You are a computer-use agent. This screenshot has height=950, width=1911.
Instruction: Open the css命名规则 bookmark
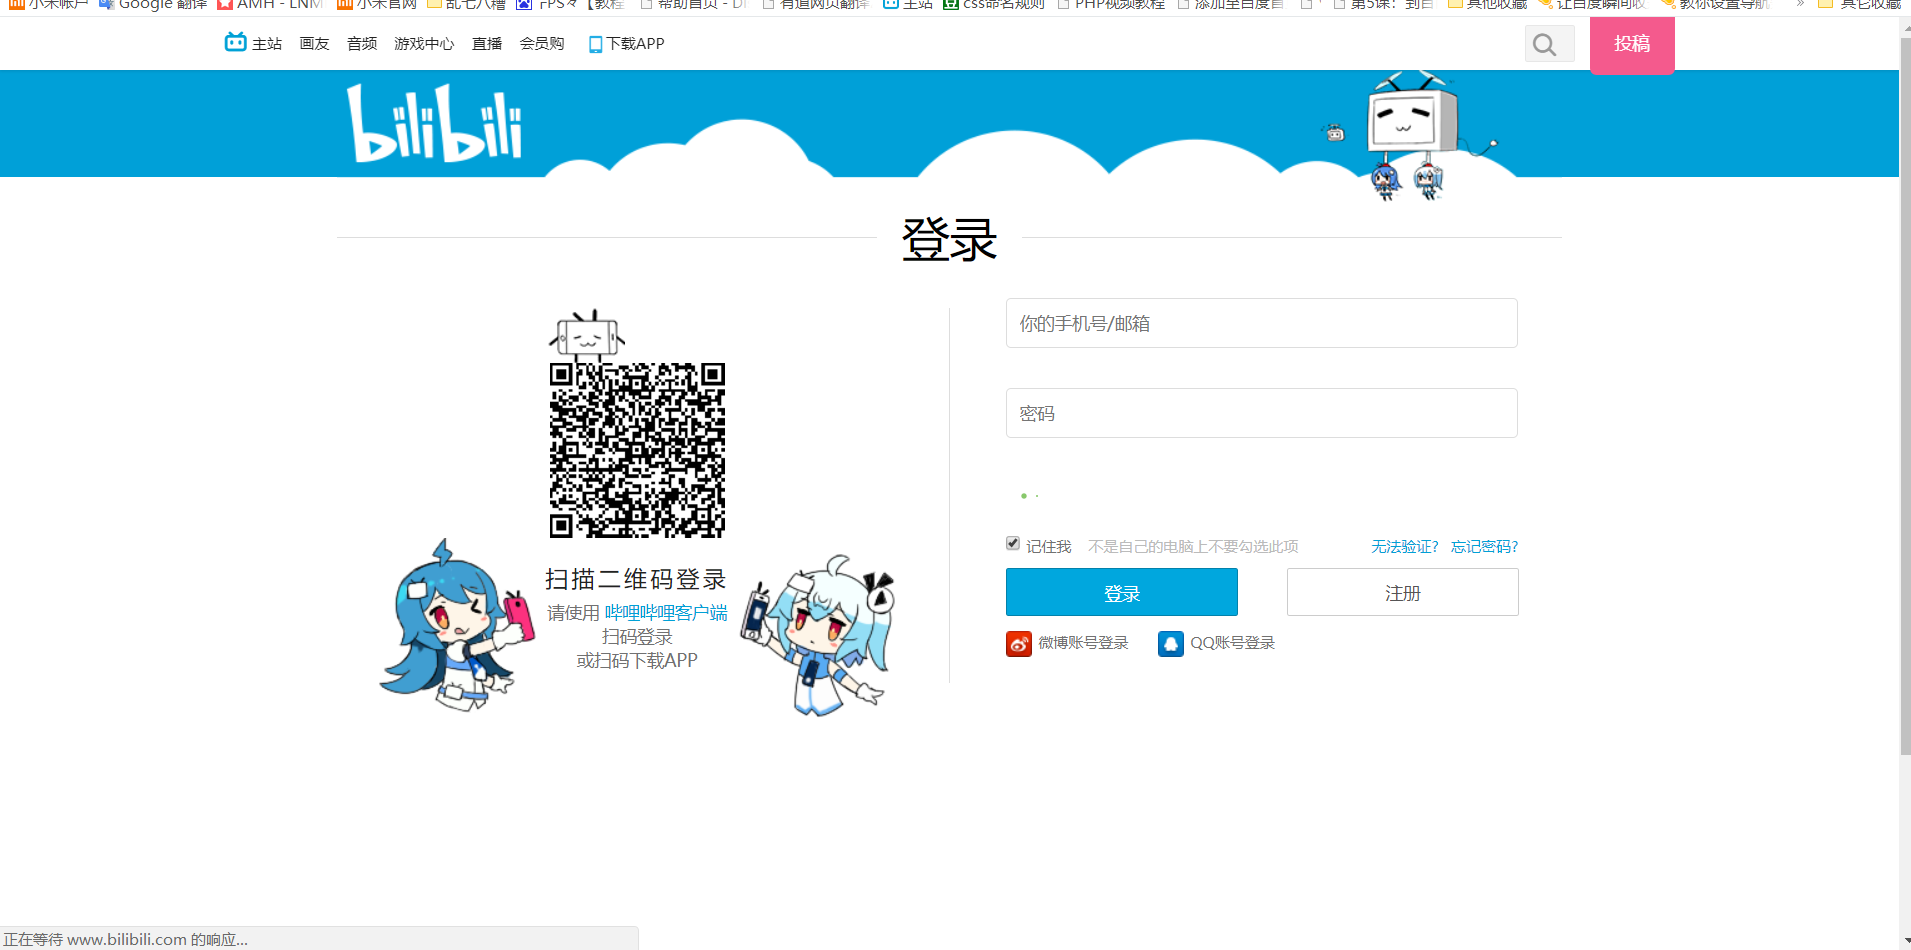pyautogui.click(x=994, y=5)
